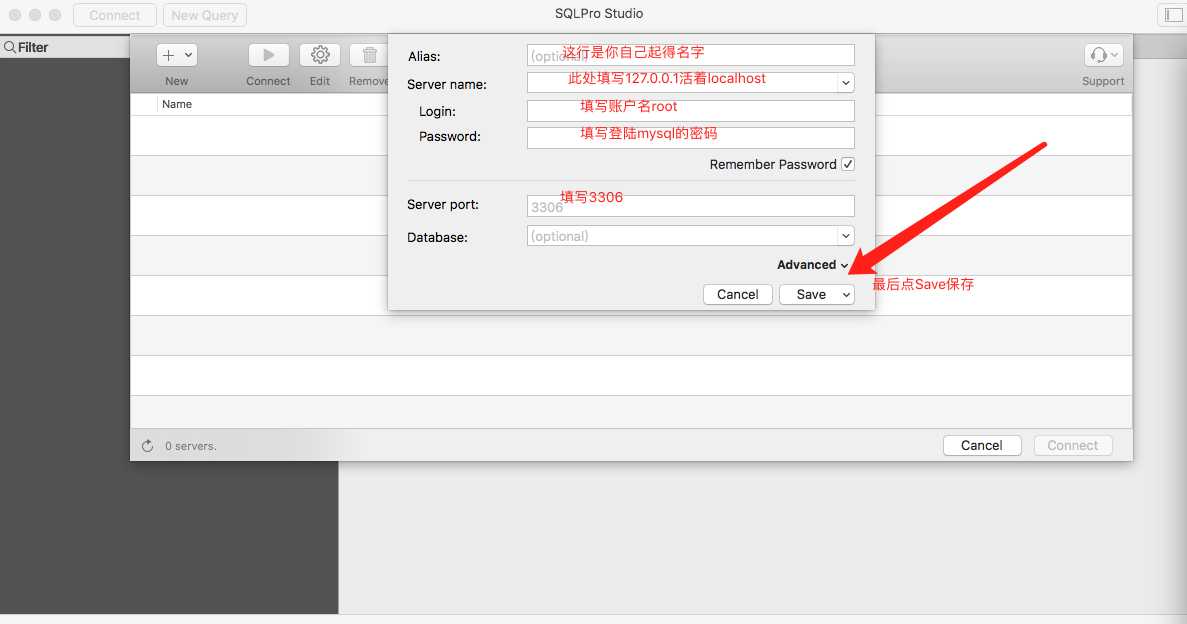
Task: Open Edit via the gear icon
Action: [320, 55]
